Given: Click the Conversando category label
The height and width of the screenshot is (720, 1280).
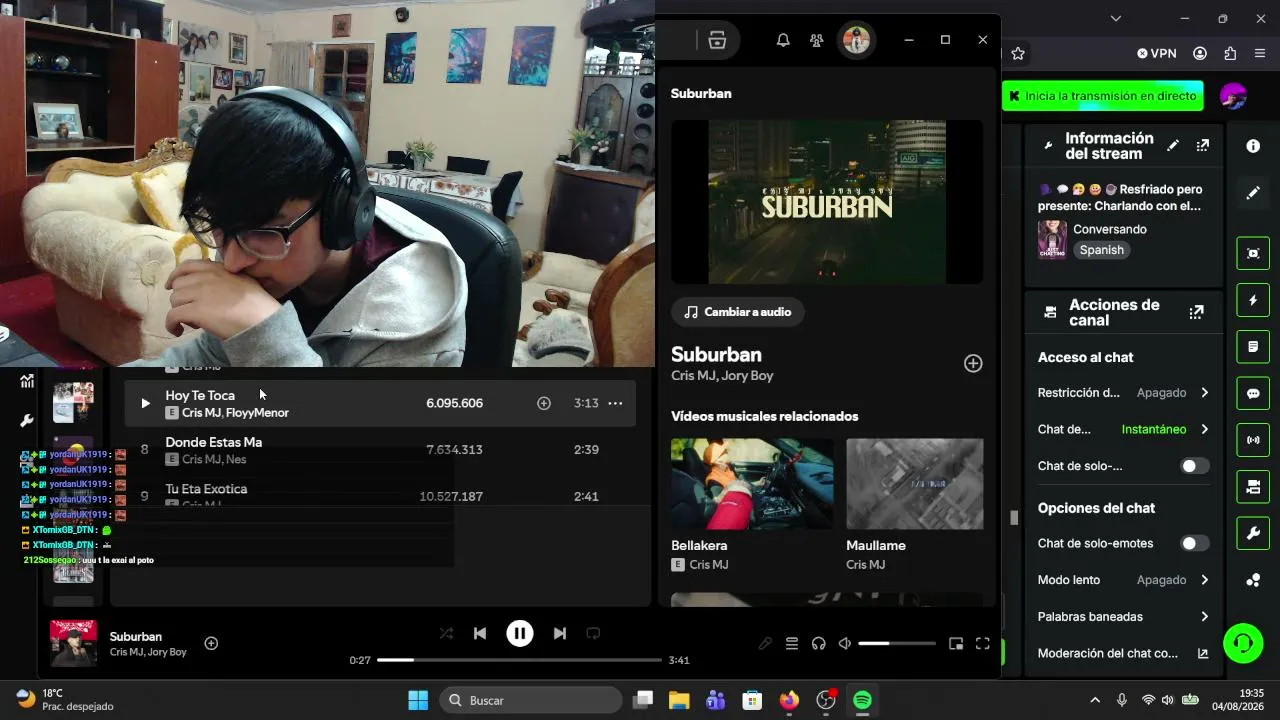Looking at the screenshot, I should coord(1110,229).
